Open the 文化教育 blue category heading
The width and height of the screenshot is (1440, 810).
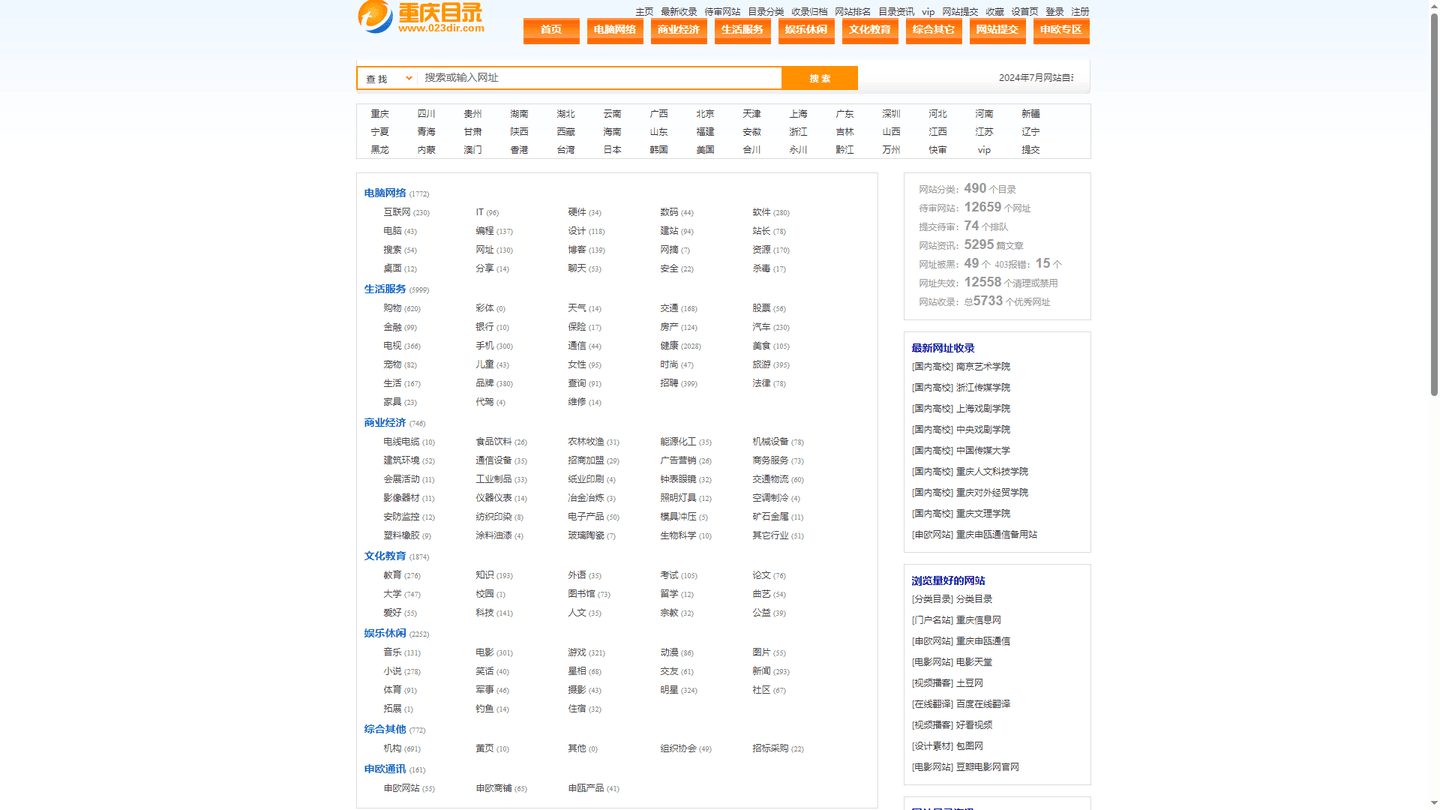click(x=385, y=556)
